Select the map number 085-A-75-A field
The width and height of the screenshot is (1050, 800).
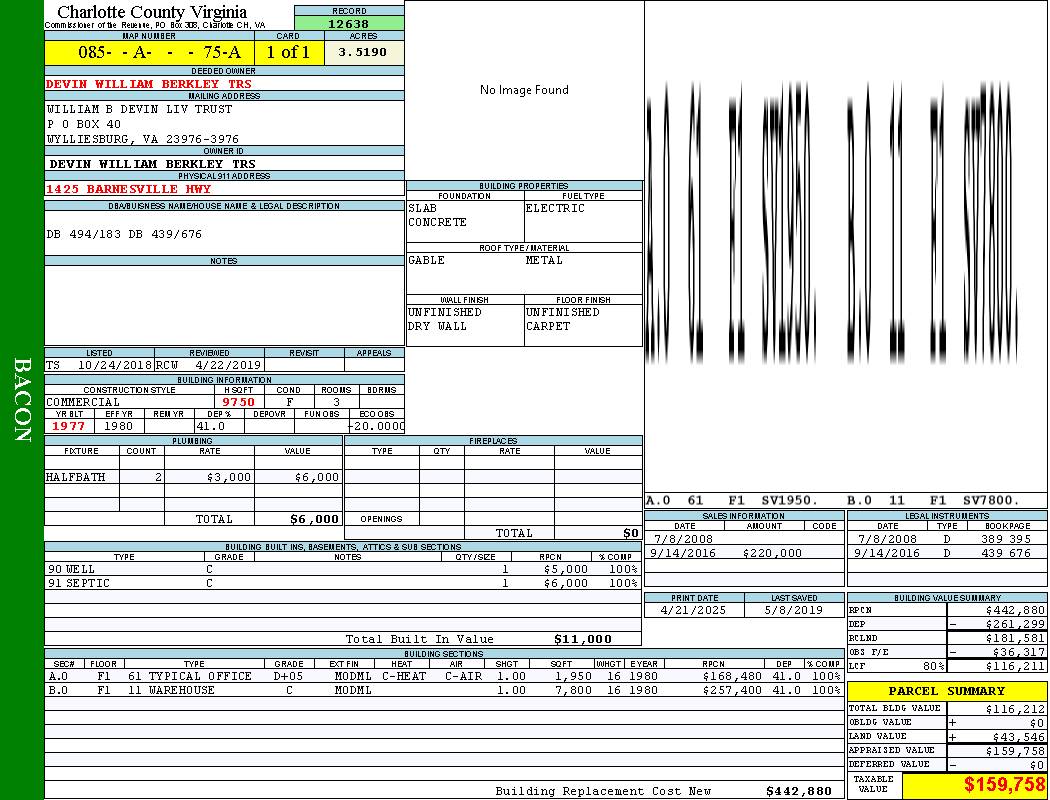tap(149, 53)
